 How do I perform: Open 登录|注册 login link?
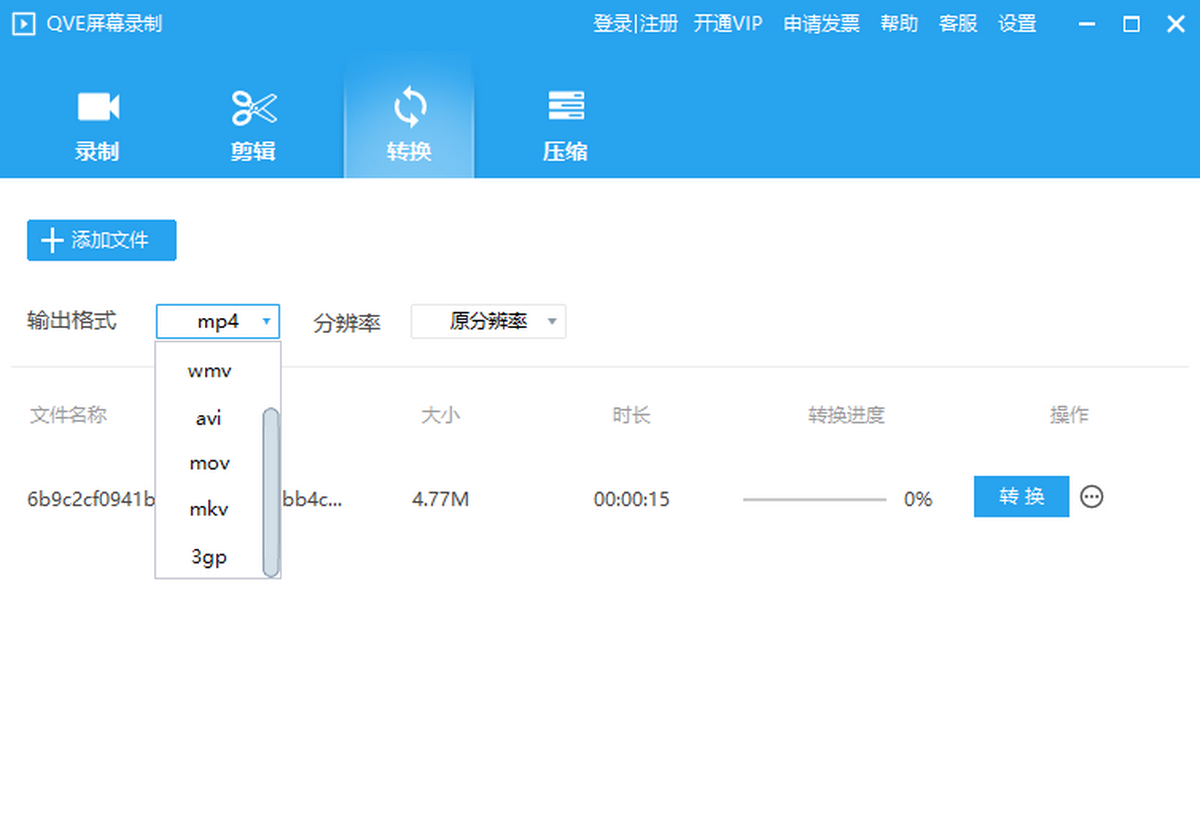(635, 24)
